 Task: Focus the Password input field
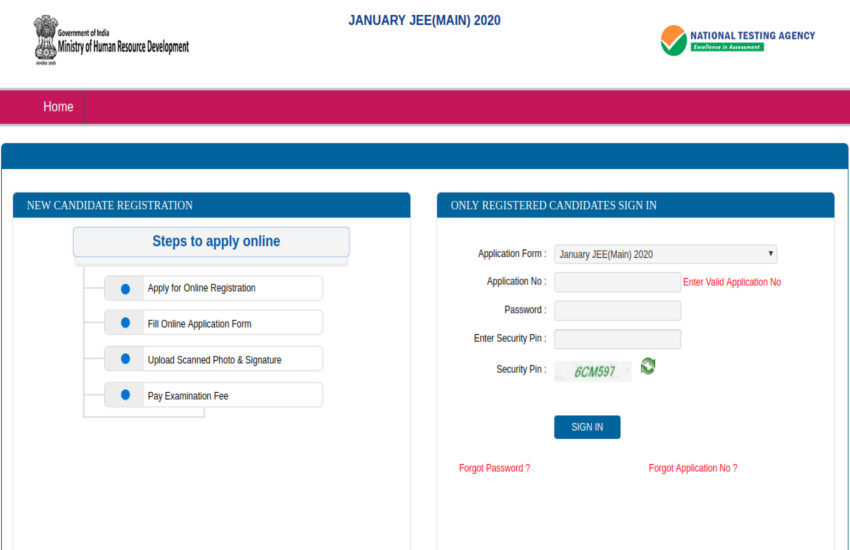(x=617, y=310)
